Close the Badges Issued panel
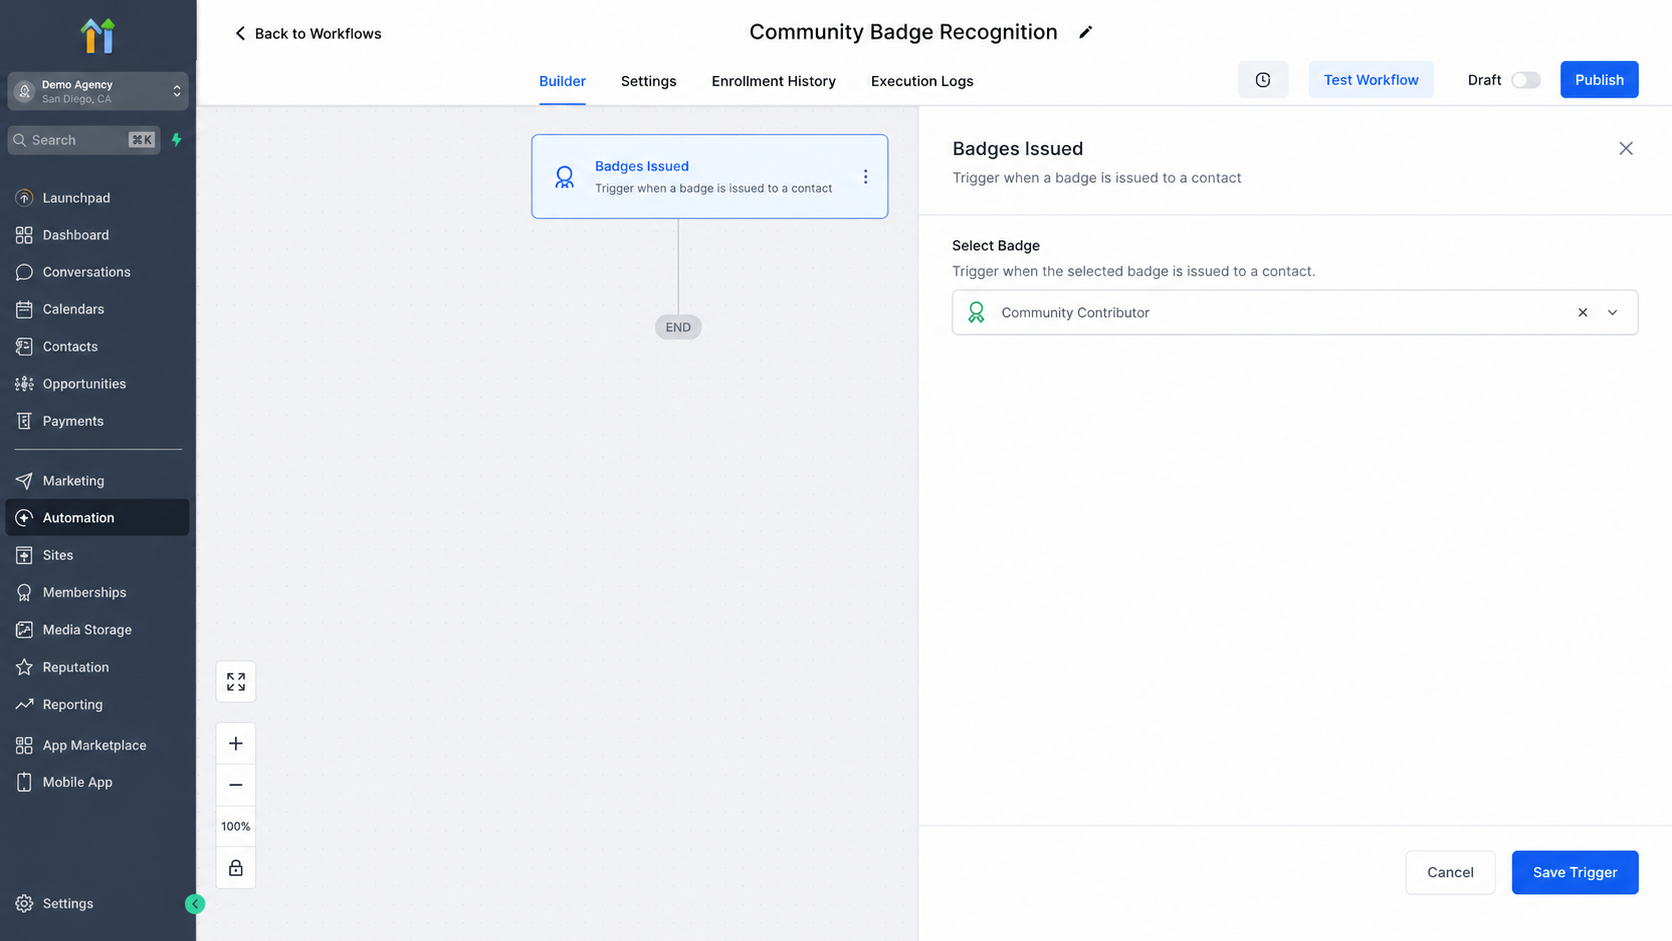 coord(1625,148)
